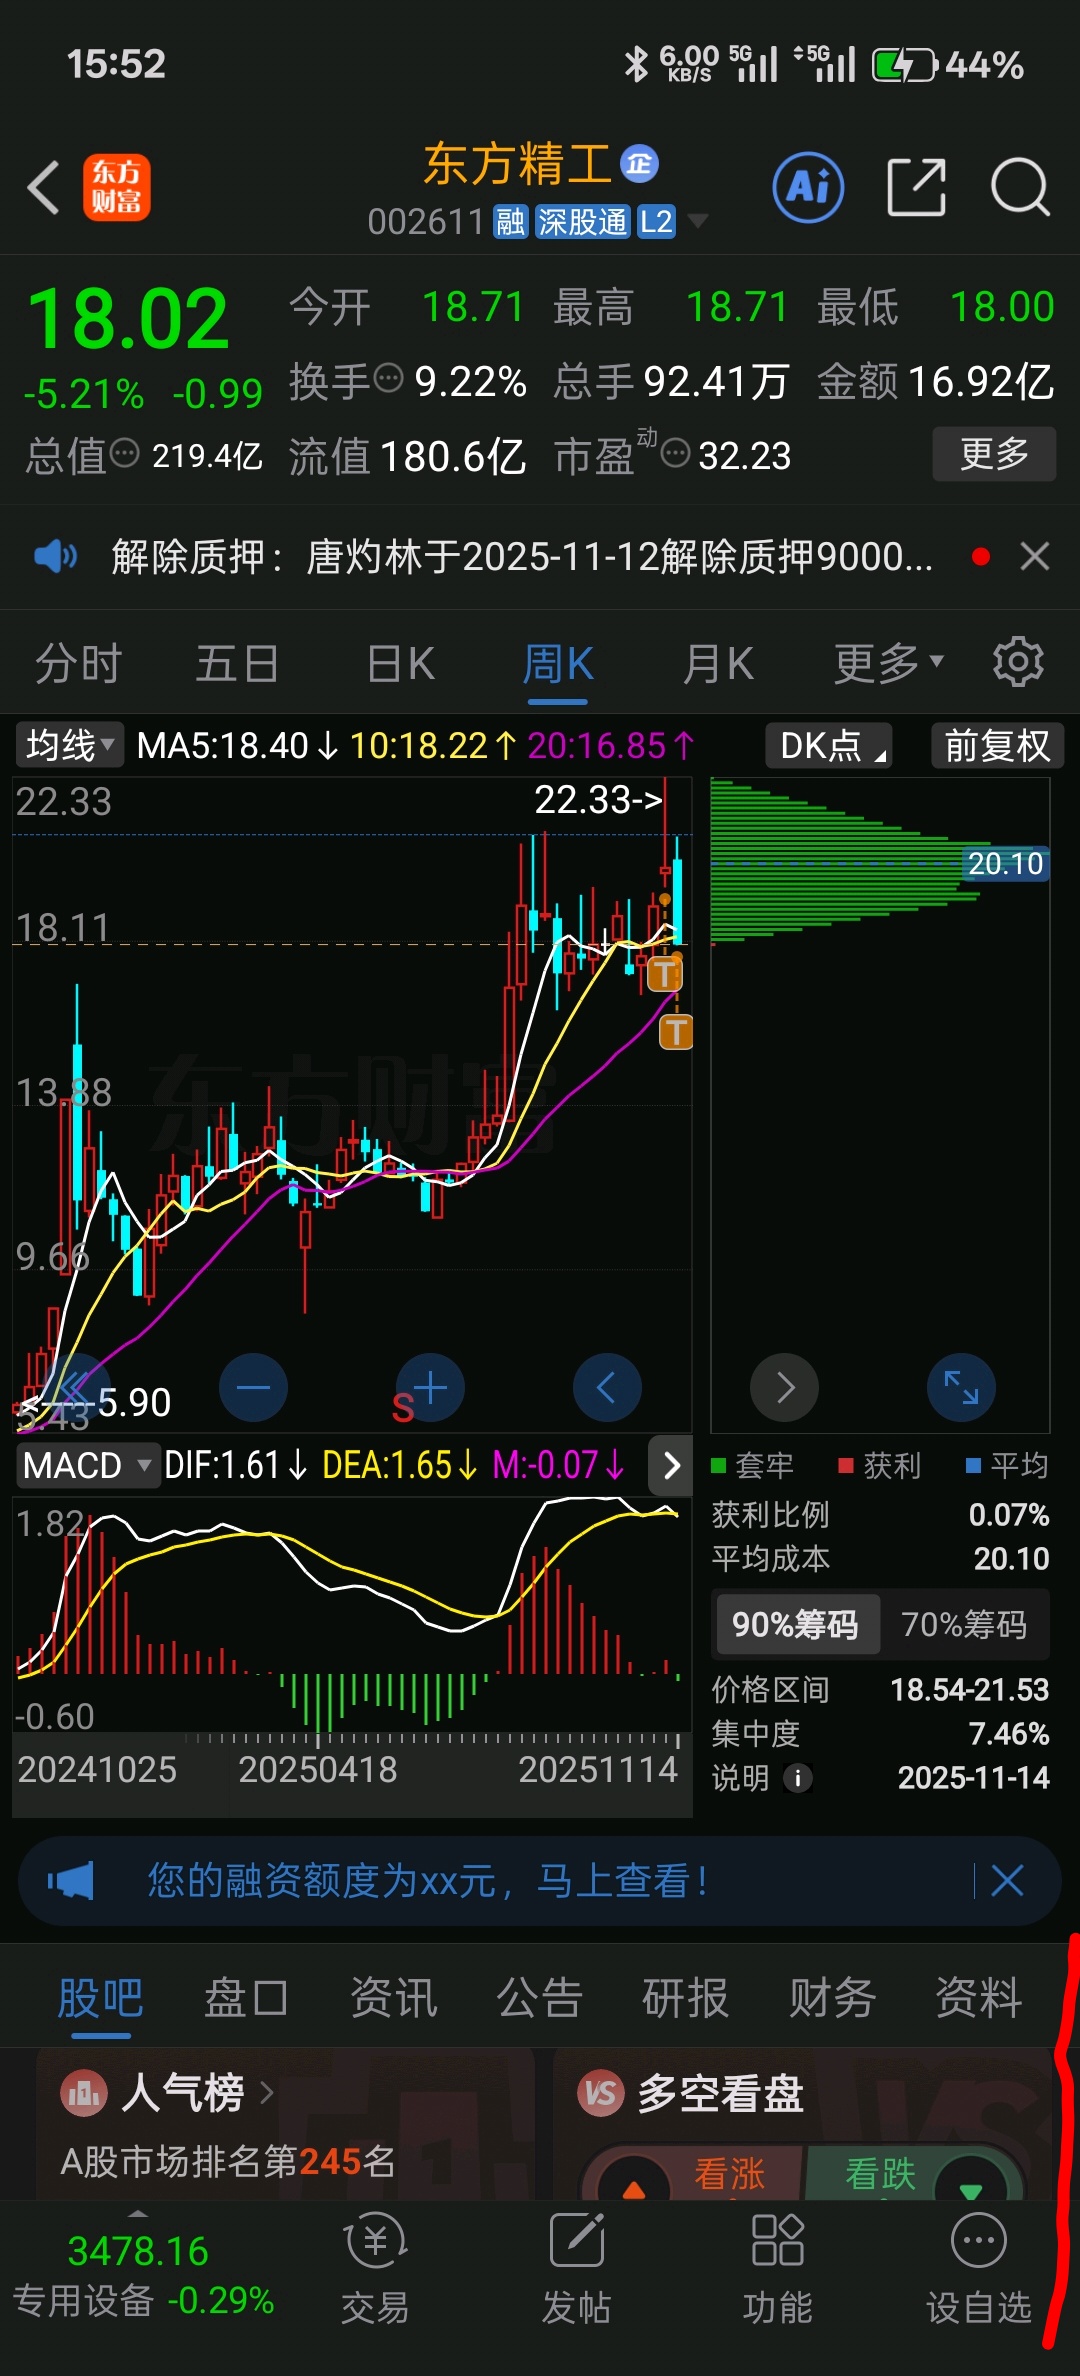
Task: Open the search magnifier icon
Action: [1020, 187]
